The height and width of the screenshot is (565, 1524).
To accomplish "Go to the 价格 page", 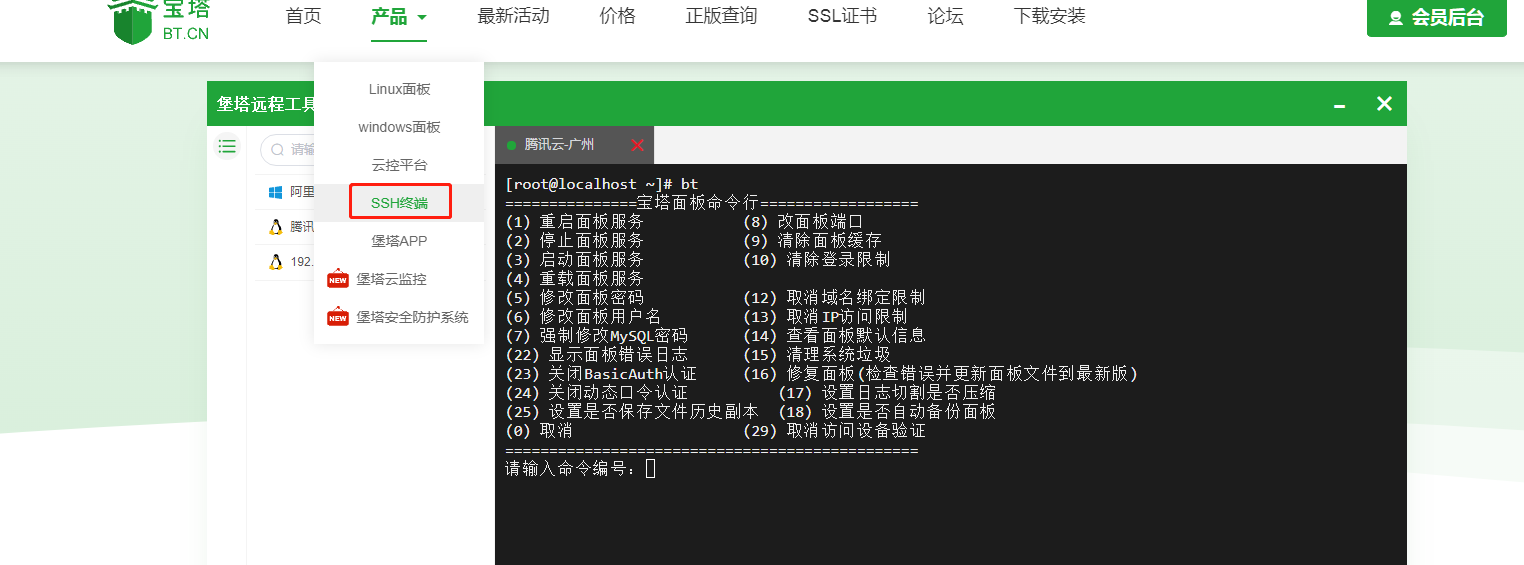I will (617, 16).
